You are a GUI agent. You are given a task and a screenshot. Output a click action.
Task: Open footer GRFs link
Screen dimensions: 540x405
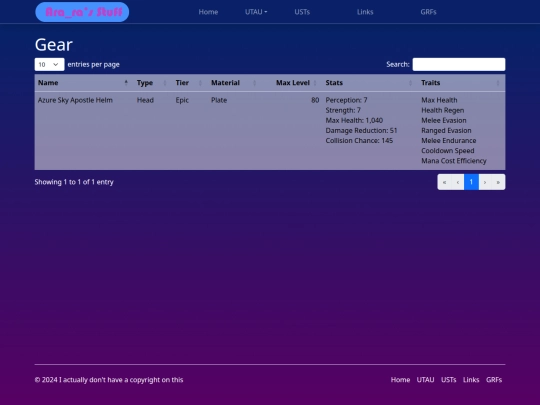click(x=494, y=380)
